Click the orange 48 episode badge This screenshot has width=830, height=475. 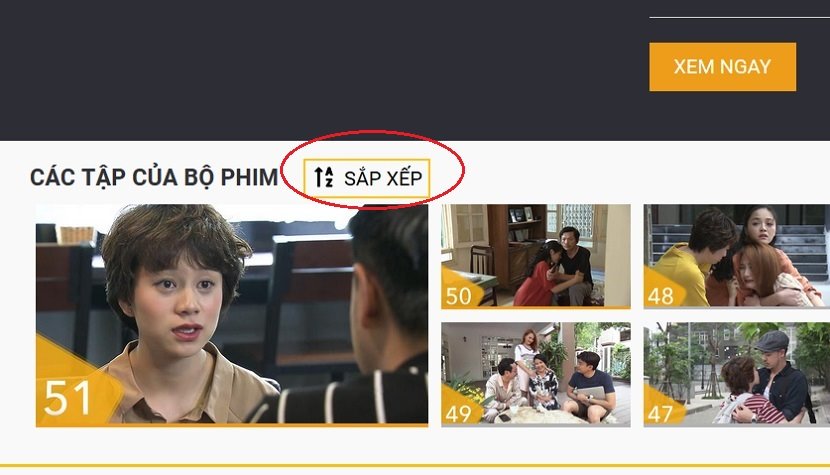point(662,295)
